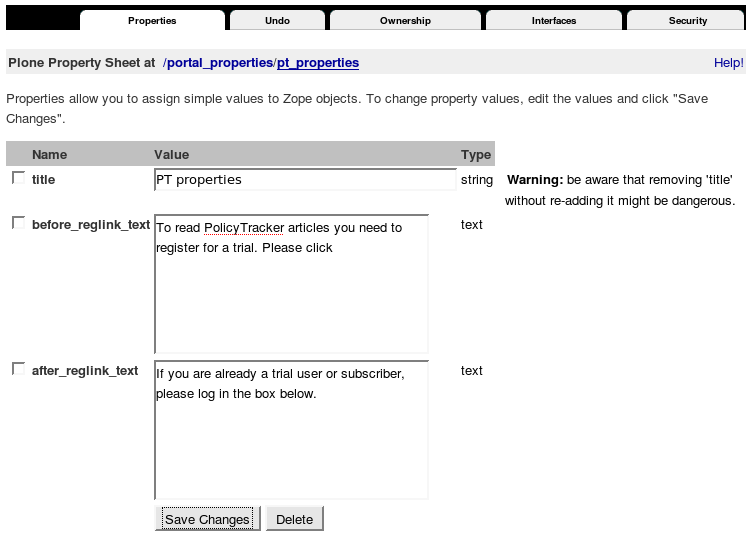Focus the before_reglink_text text area

(x=291, y=300)
